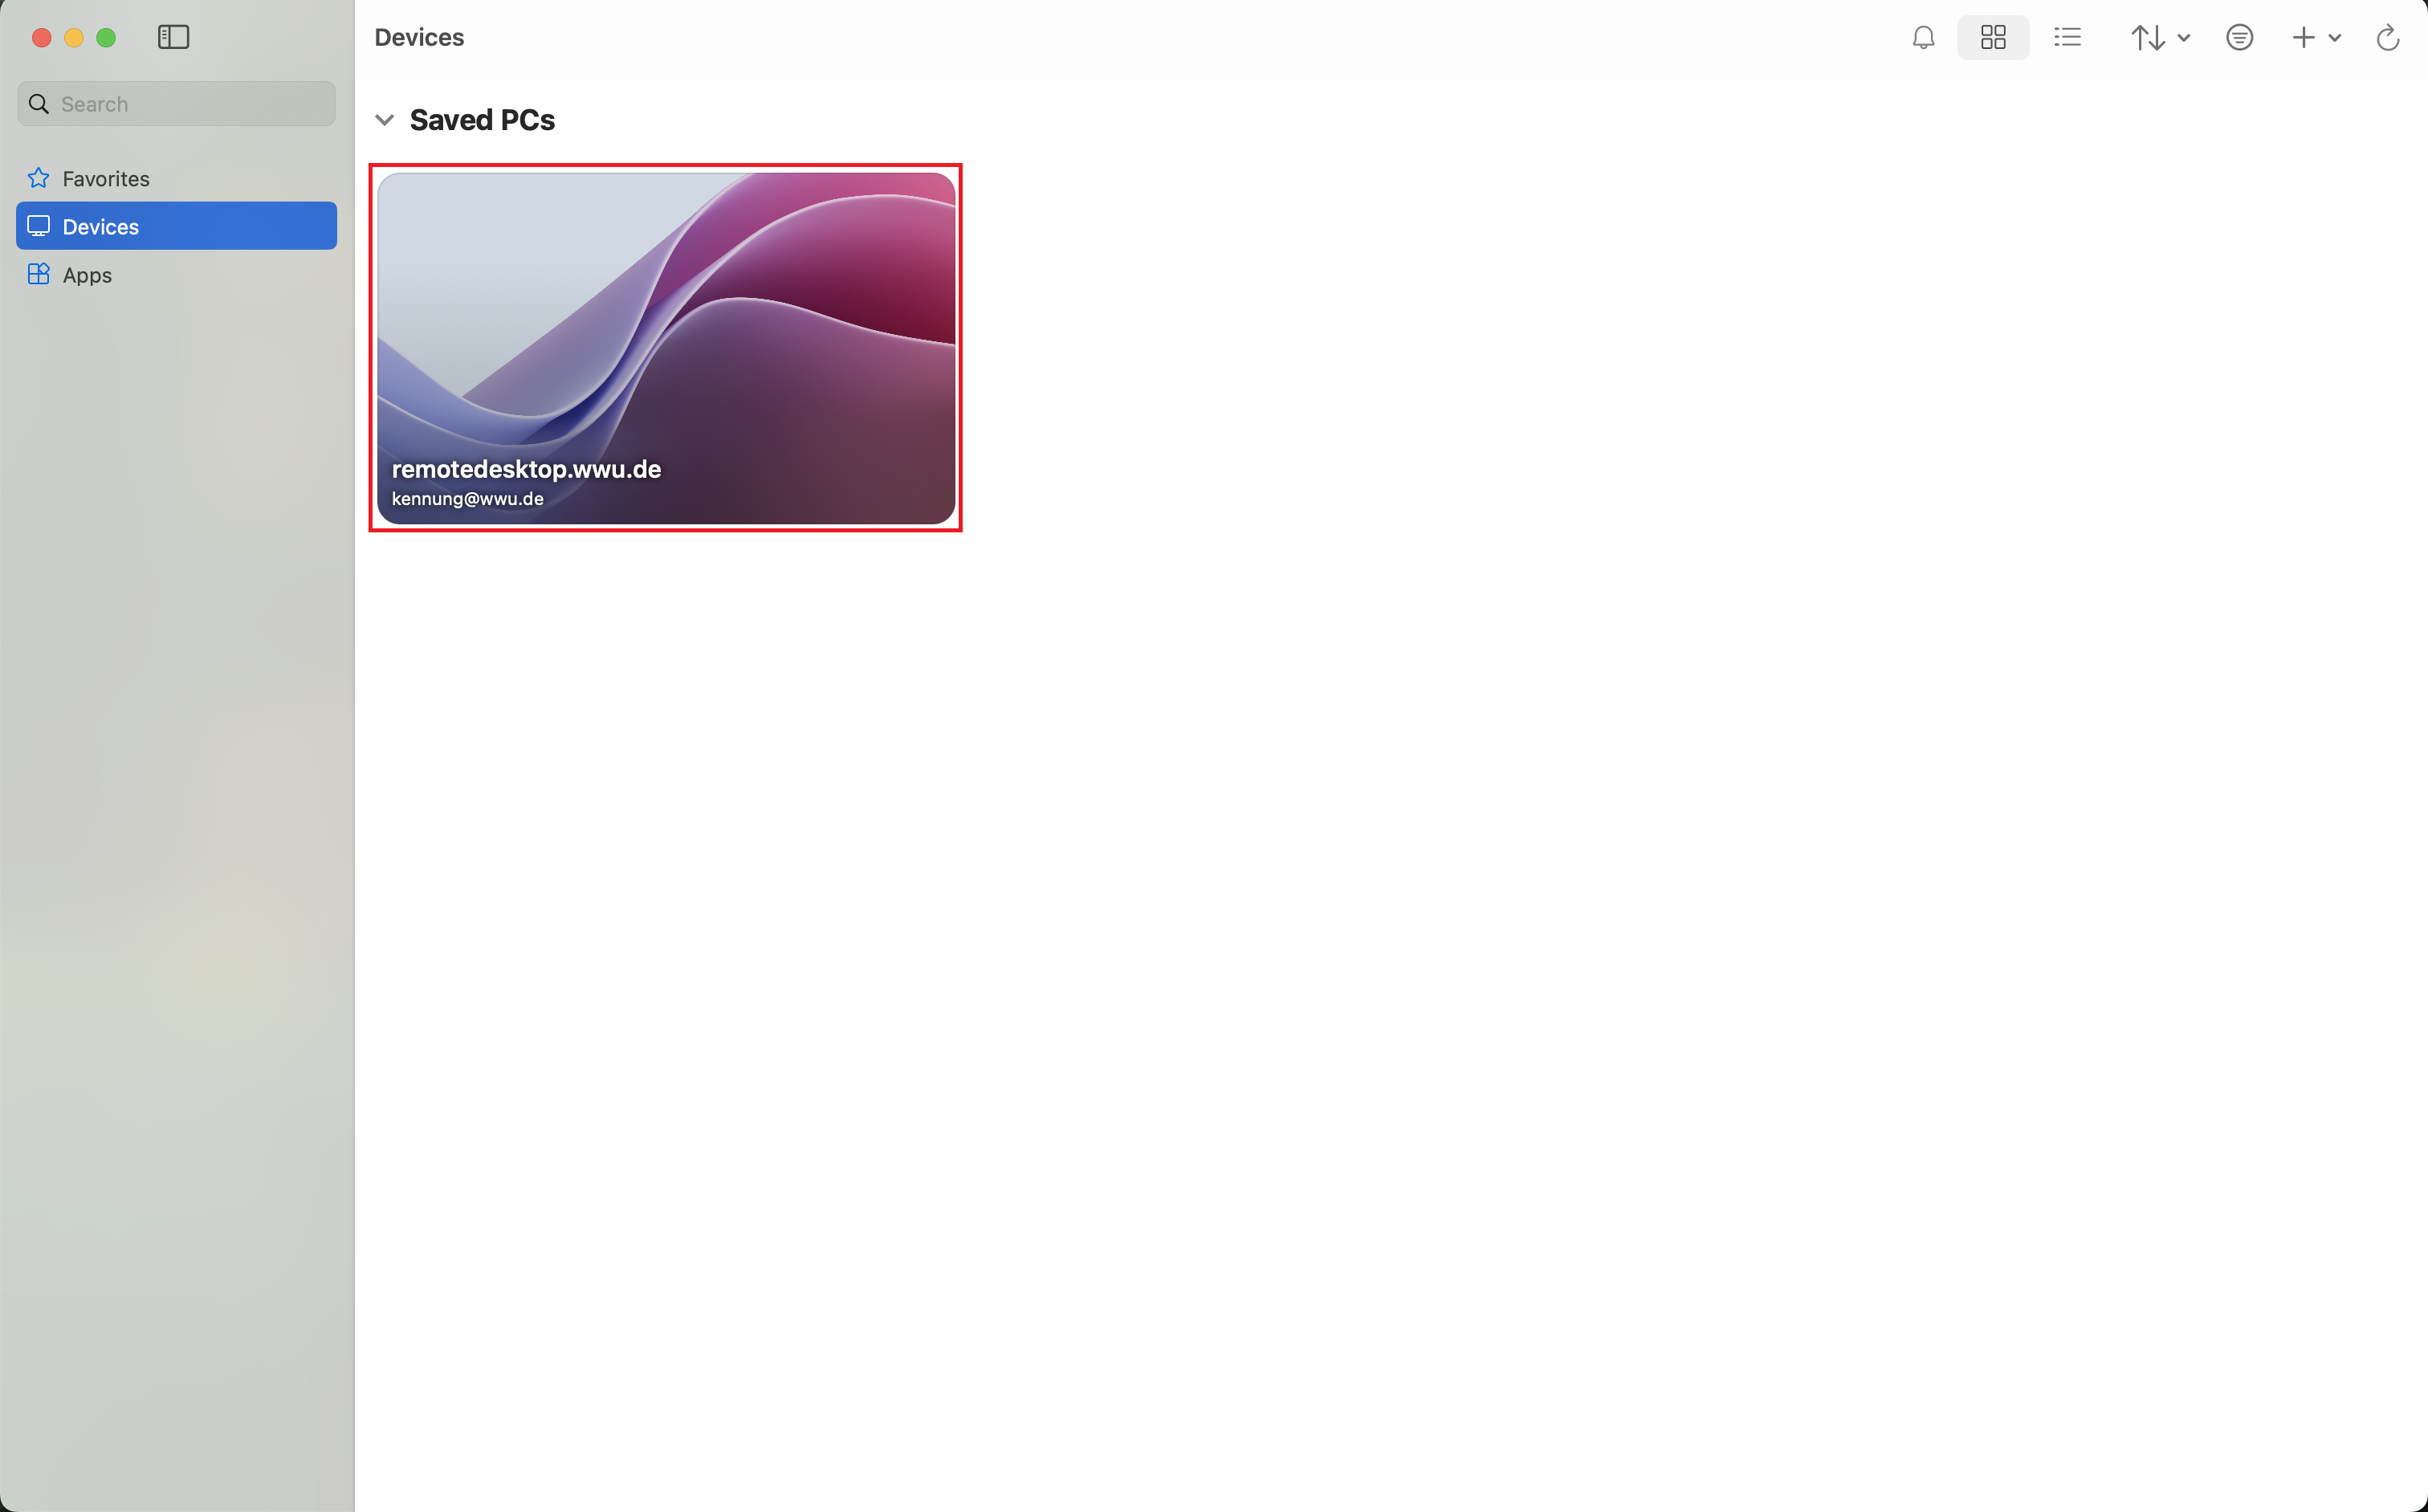Click the Devices monitor icon

coord(38,226)
